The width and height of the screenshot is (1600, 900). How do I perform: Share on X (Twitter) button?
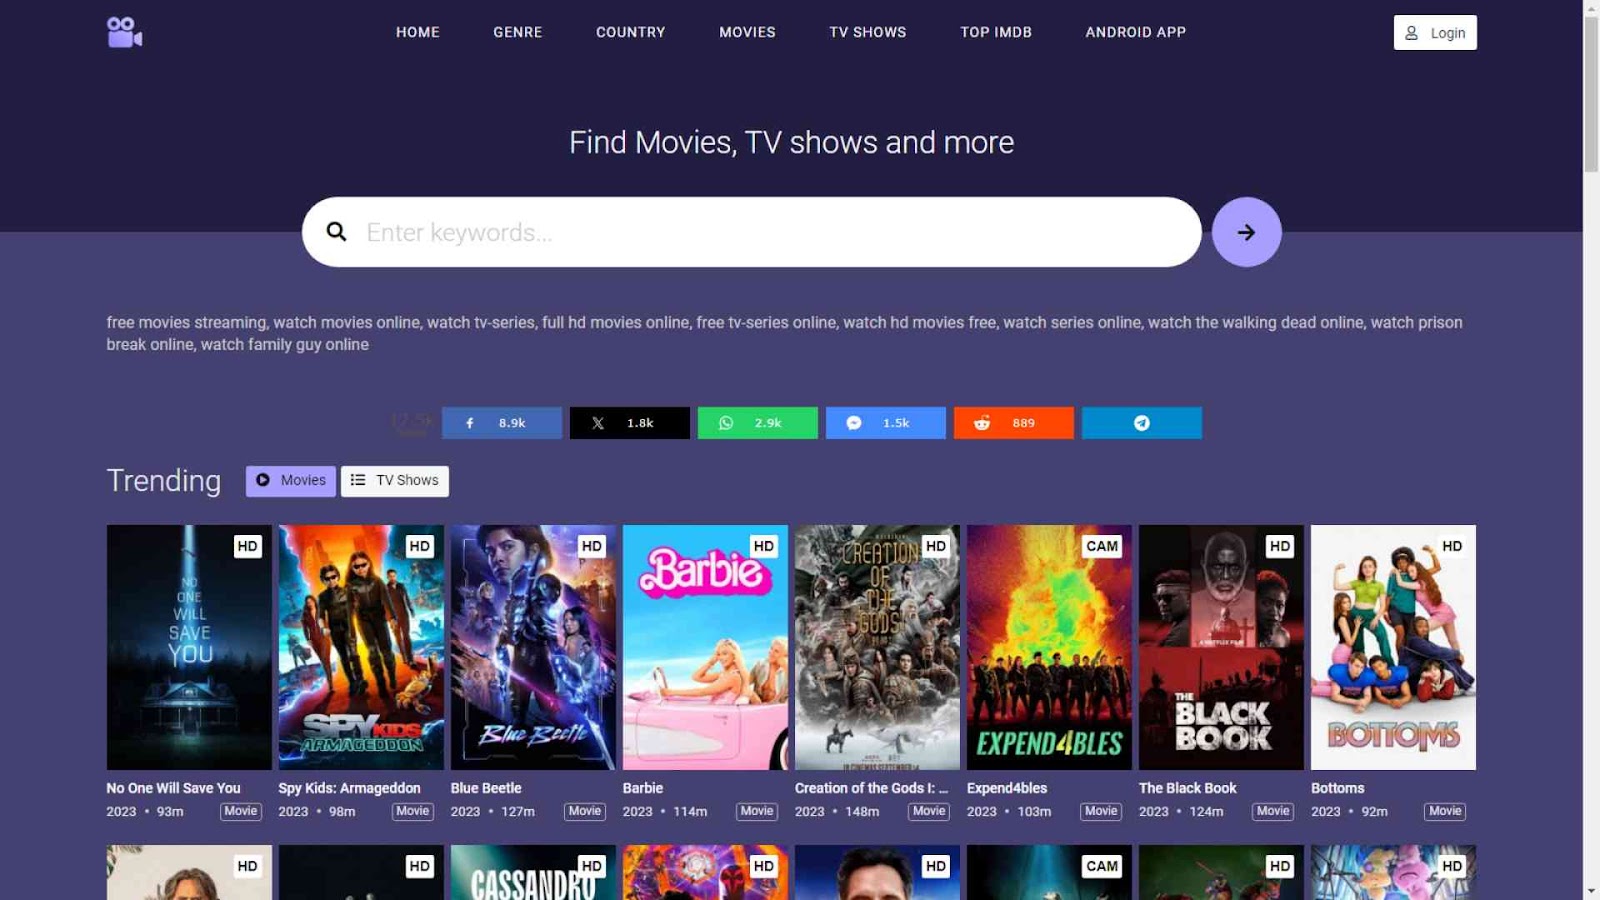630,423
